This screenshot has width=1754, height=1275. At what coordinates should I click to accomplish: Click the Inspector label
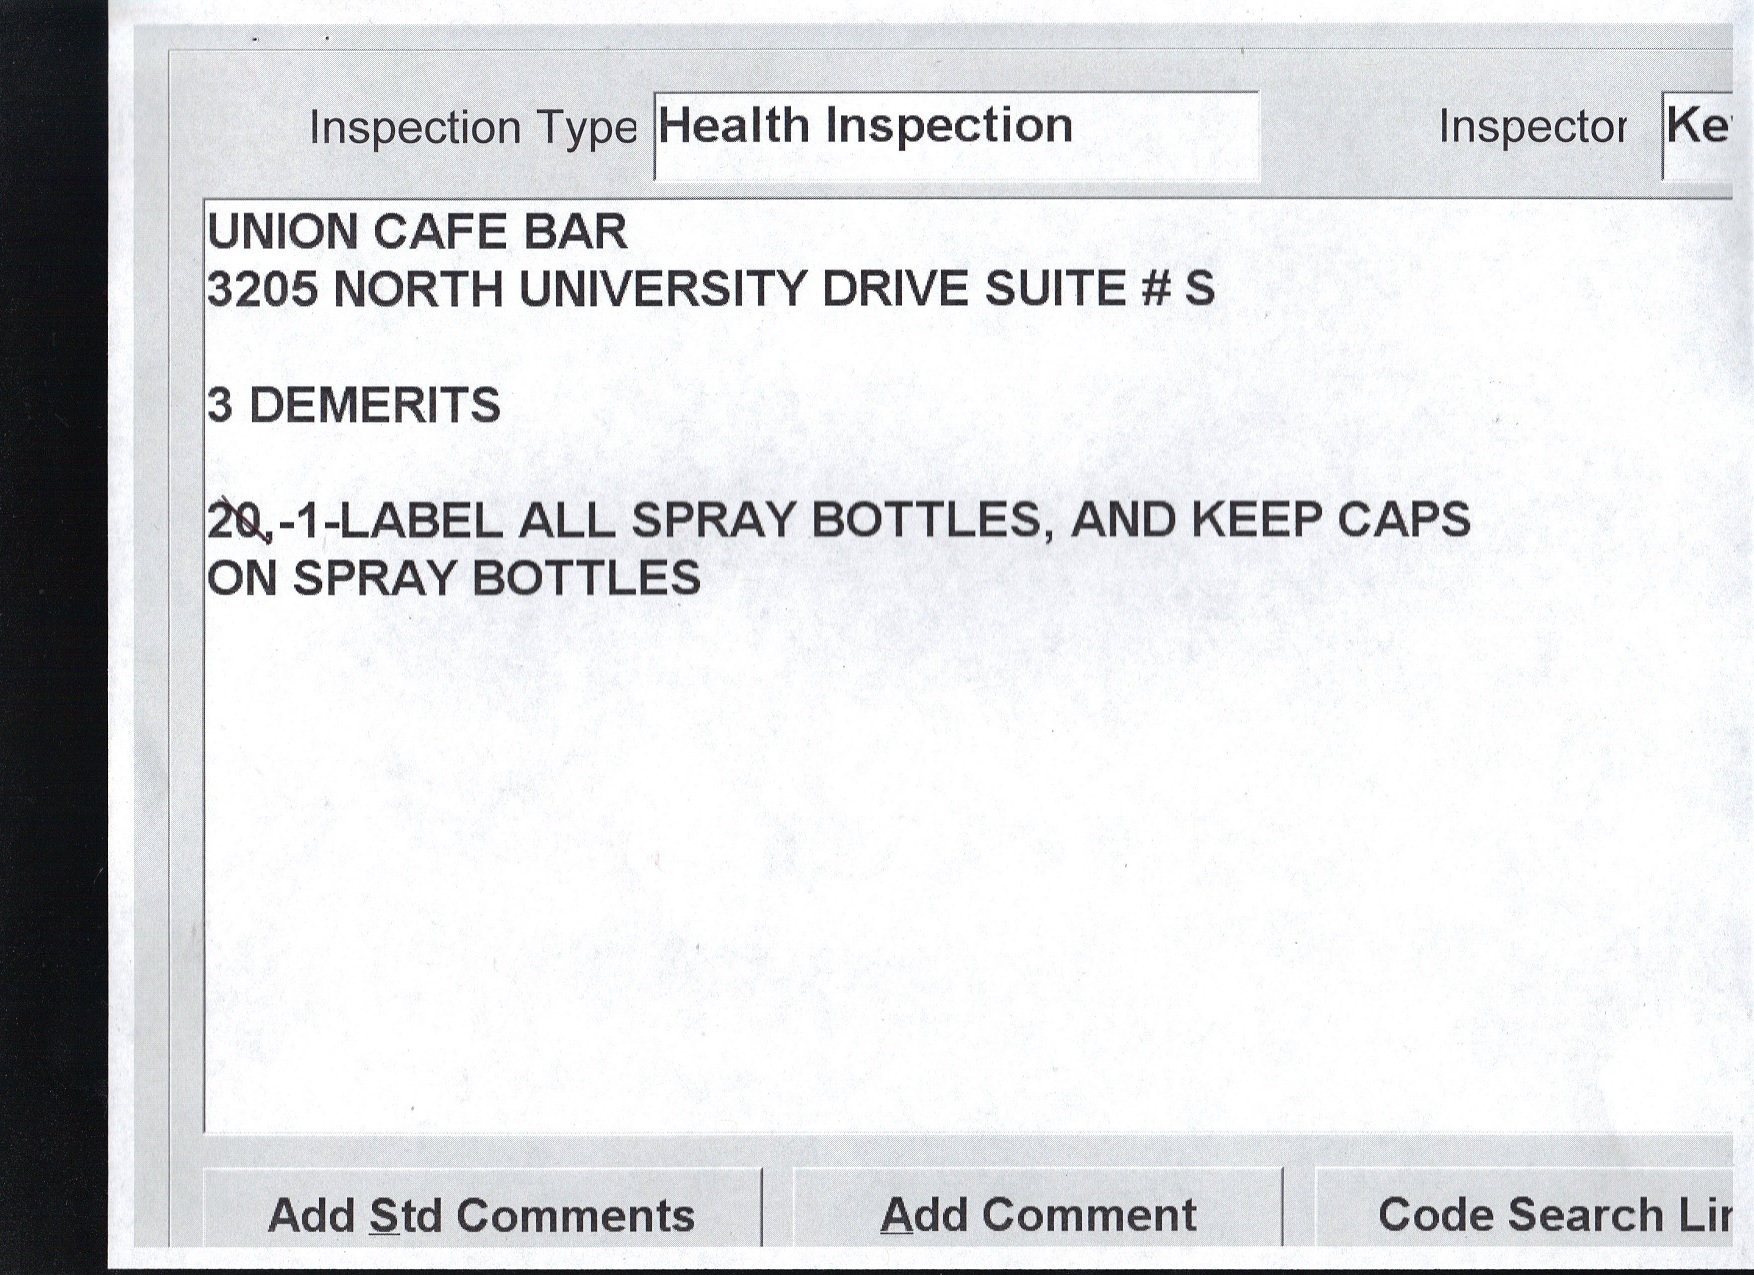[x=1531, y=127]
